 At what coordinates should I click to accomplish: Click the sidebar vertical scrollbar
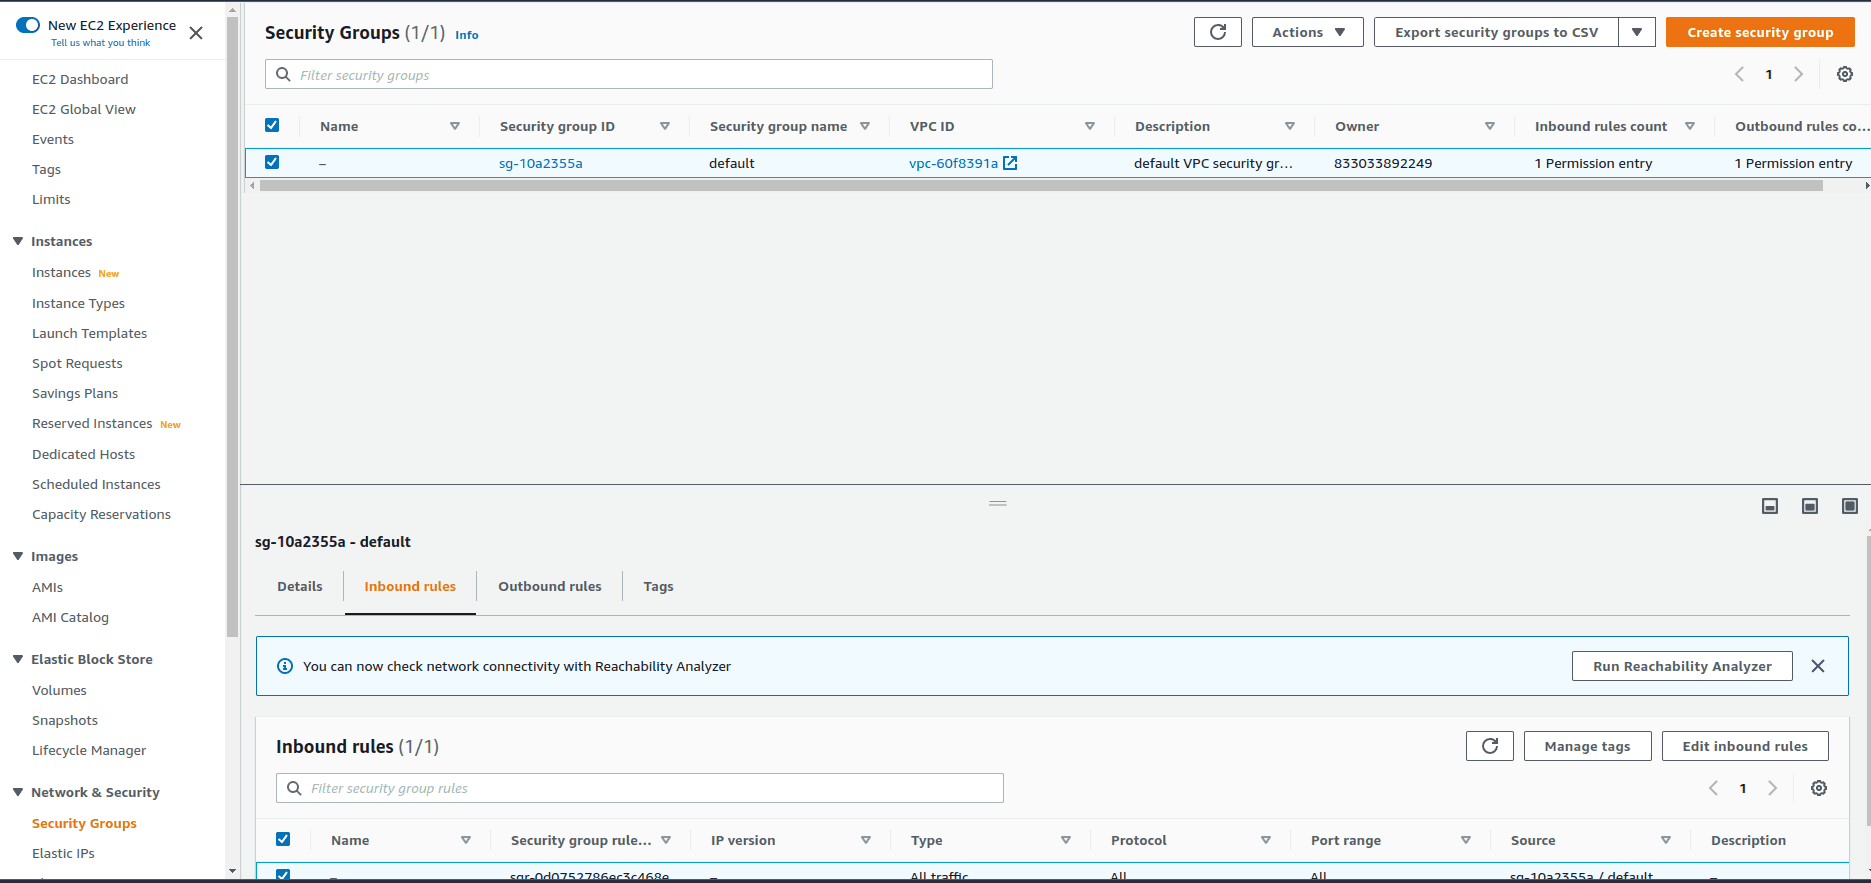pyautogui.click(x=232, y=326)
